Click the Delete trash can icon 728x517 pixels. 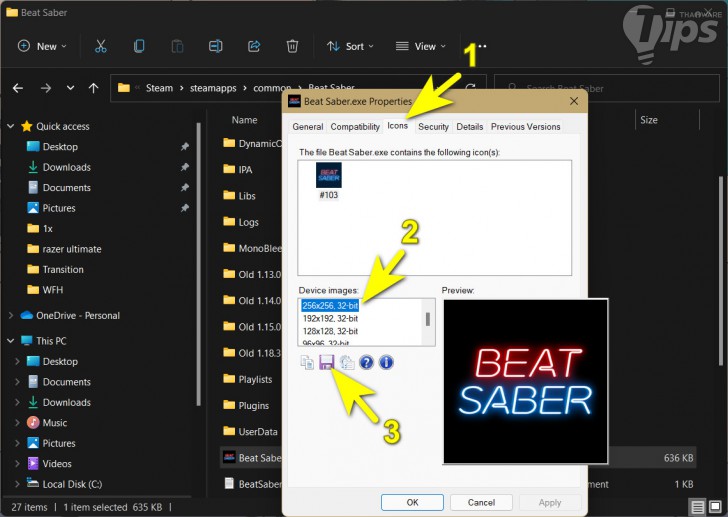point(292,46)
